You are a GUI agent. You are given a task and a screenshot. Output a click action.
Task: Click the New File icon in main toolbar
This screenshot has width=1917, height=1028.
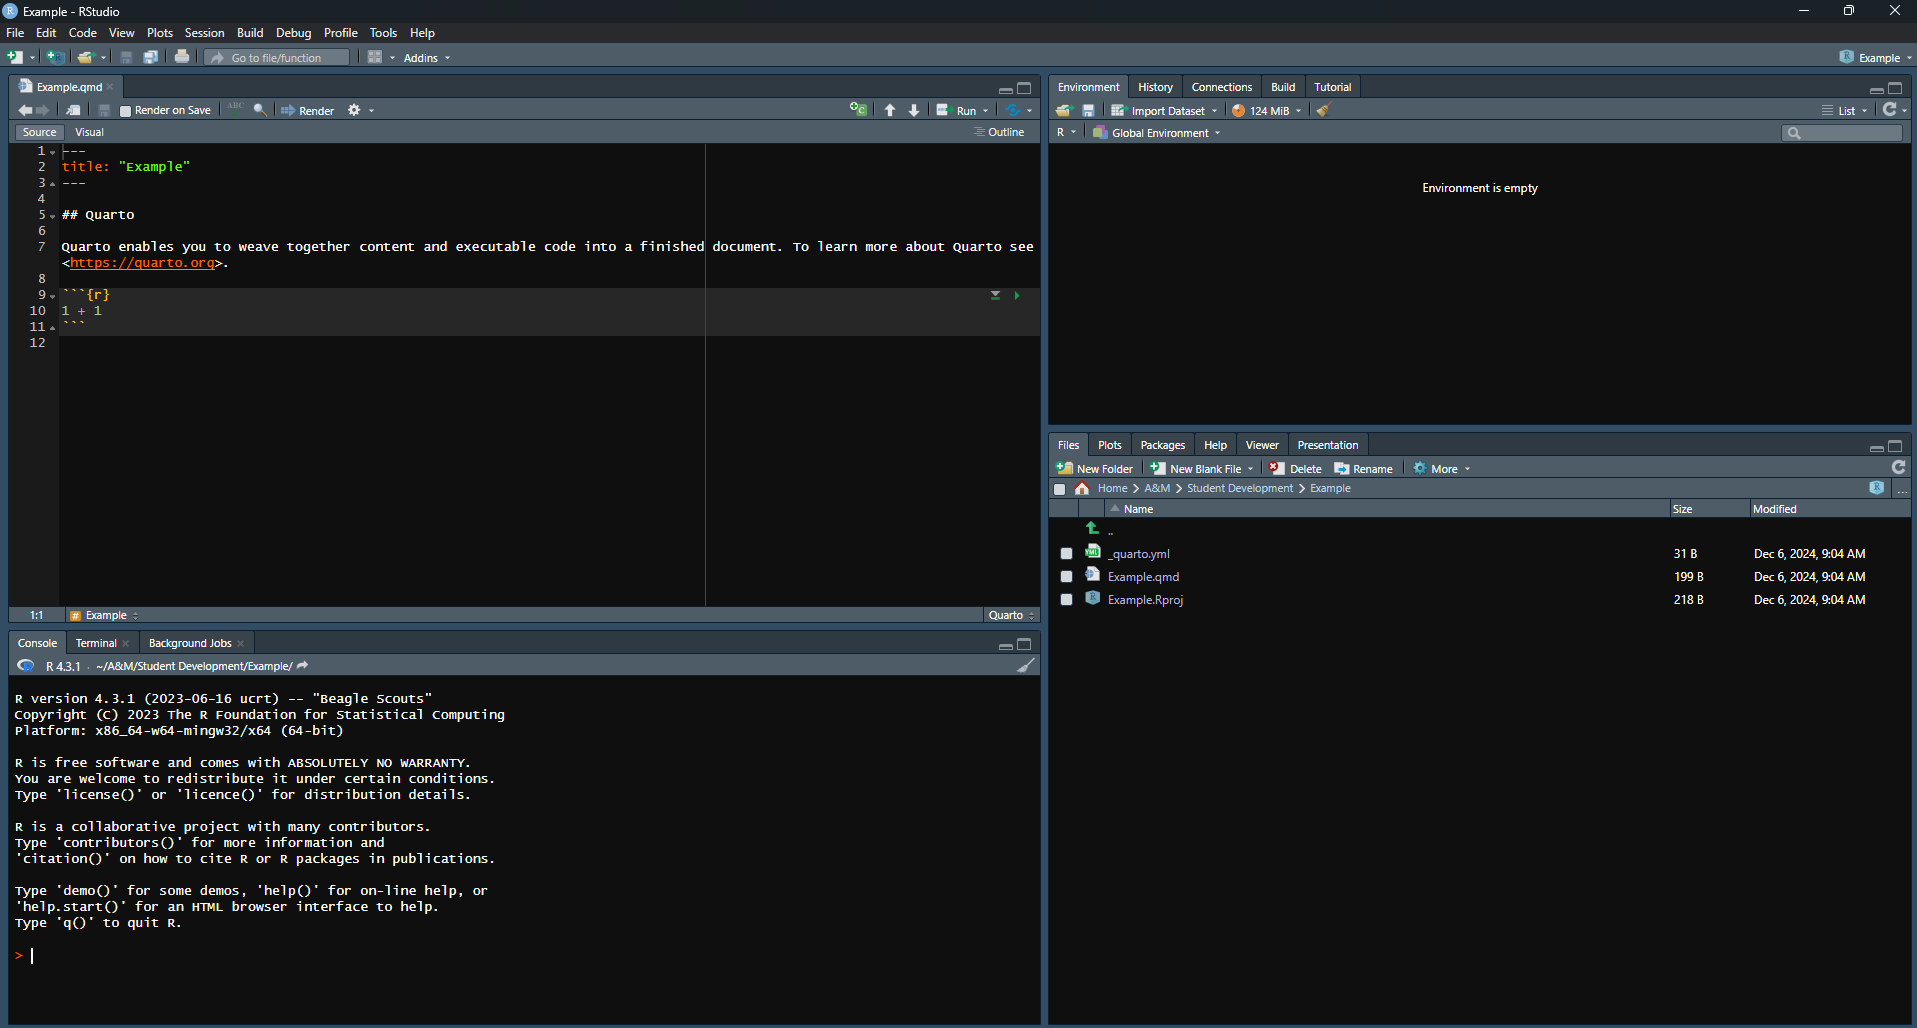pyautogui.click(x=15, y=57)
